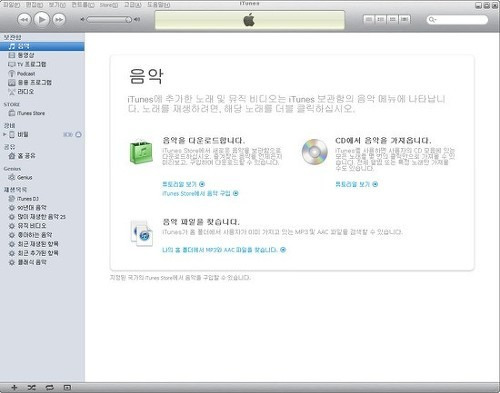The image size is (500, 393).
Task: Click the CD disc icon
Action: (x=315, y=152)
